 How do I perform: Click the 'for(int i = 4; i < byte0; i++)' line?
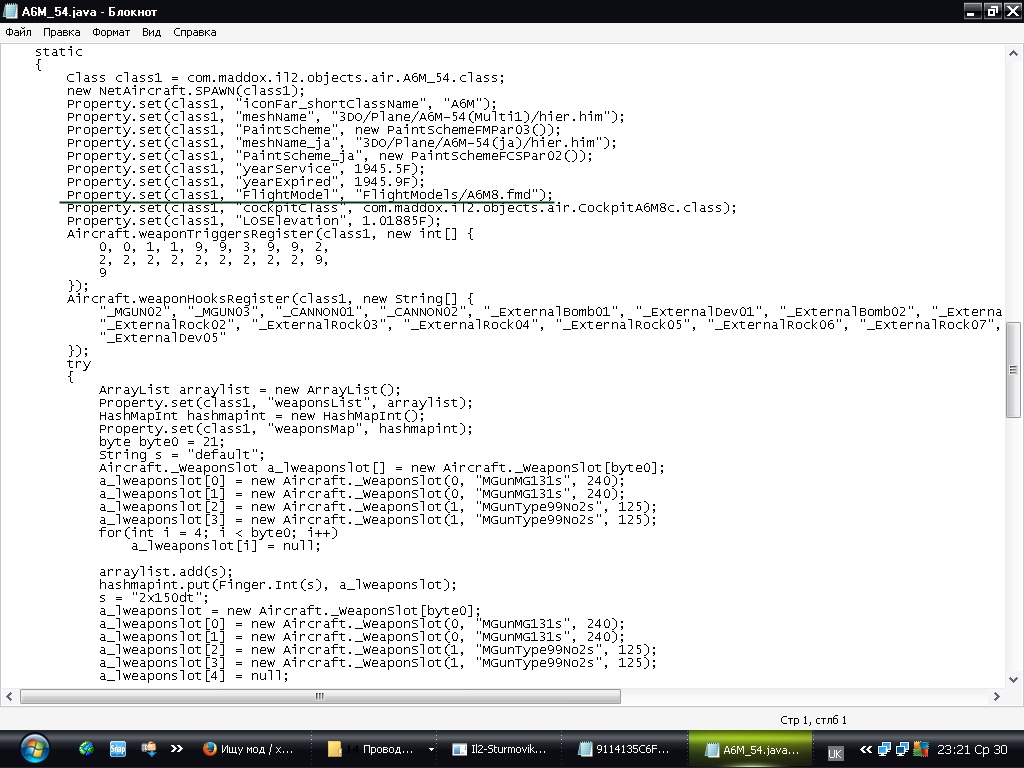click(x=219, y=533)
